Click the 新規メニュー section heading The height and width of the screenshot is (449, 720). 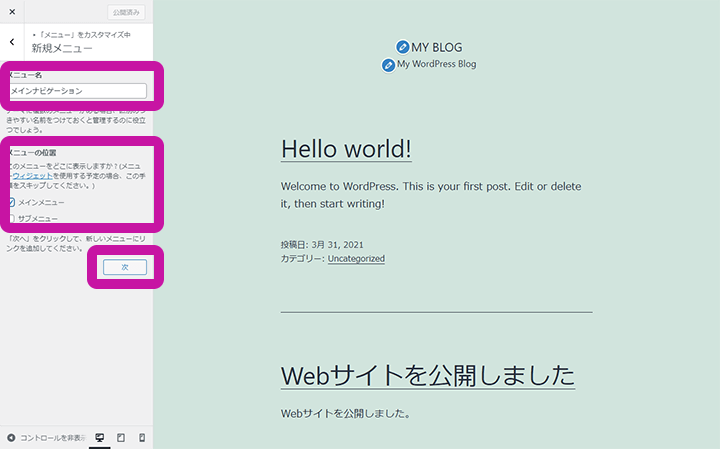tap(62, 48)
